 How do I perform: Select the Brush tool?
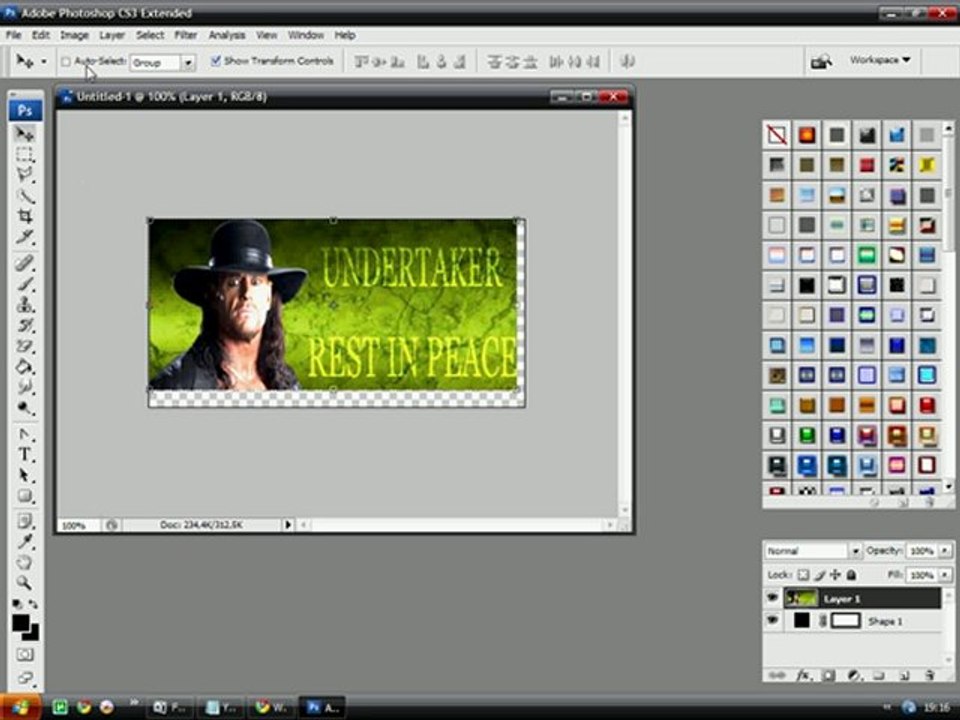click(x=24, y=283)
